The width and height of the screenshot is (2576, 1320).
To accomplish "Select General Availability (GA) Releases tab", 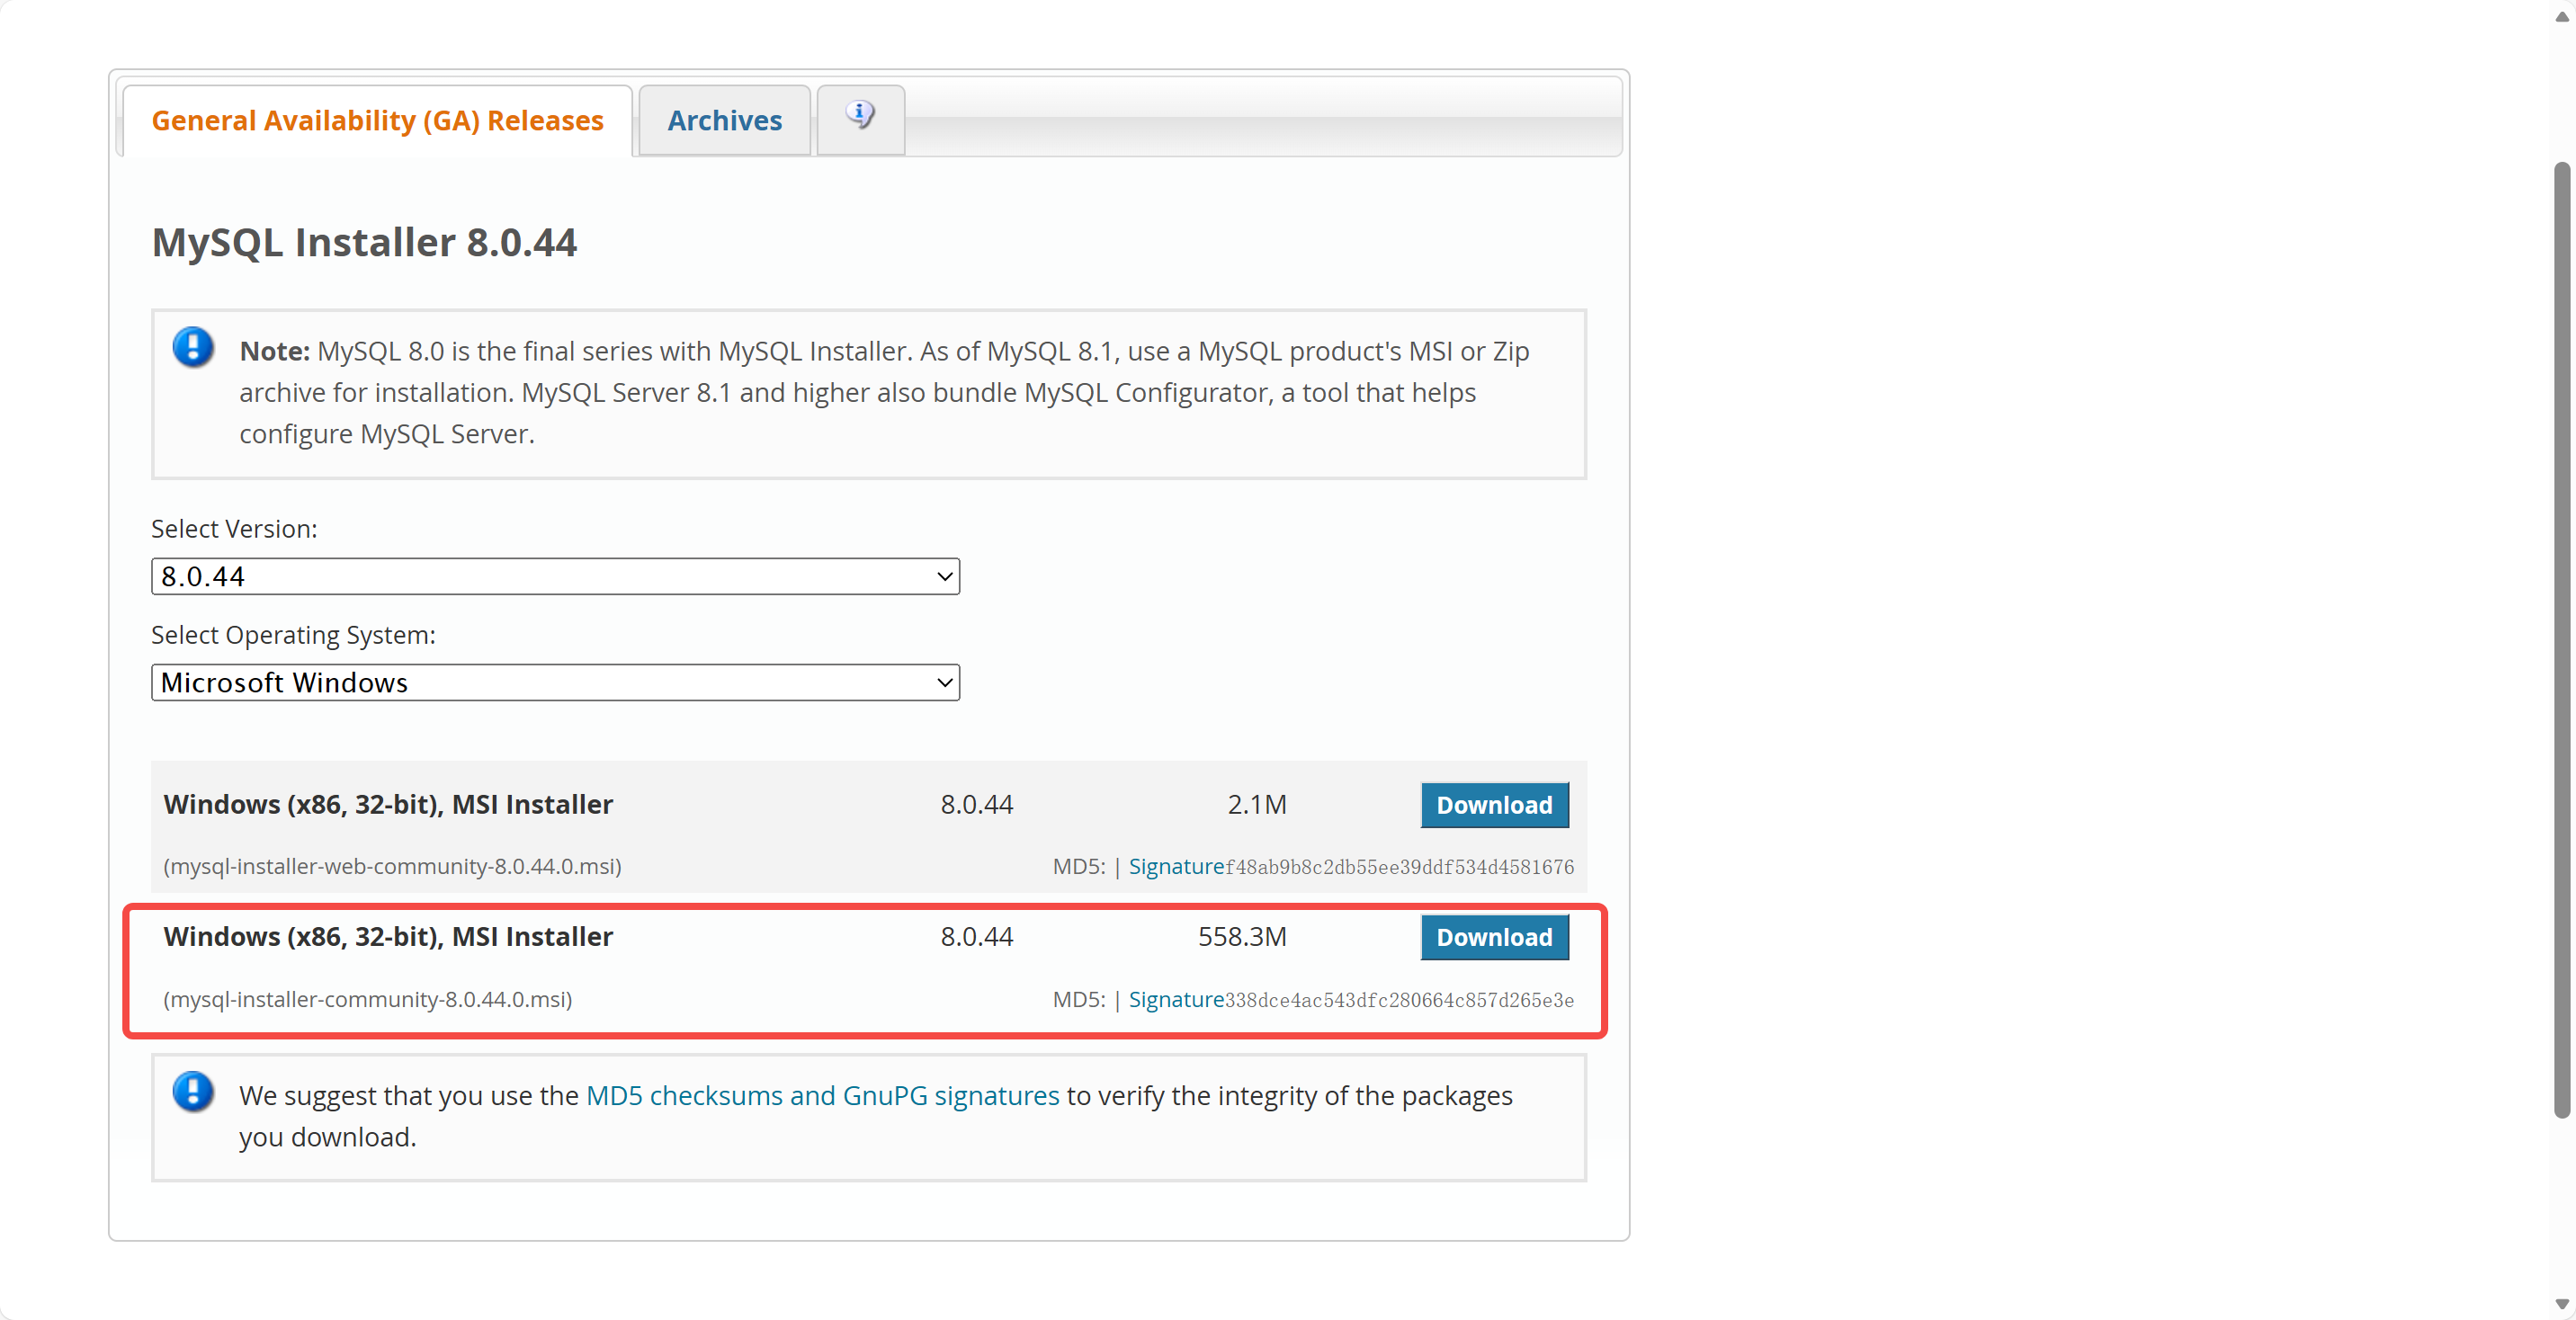I will 377,121.
